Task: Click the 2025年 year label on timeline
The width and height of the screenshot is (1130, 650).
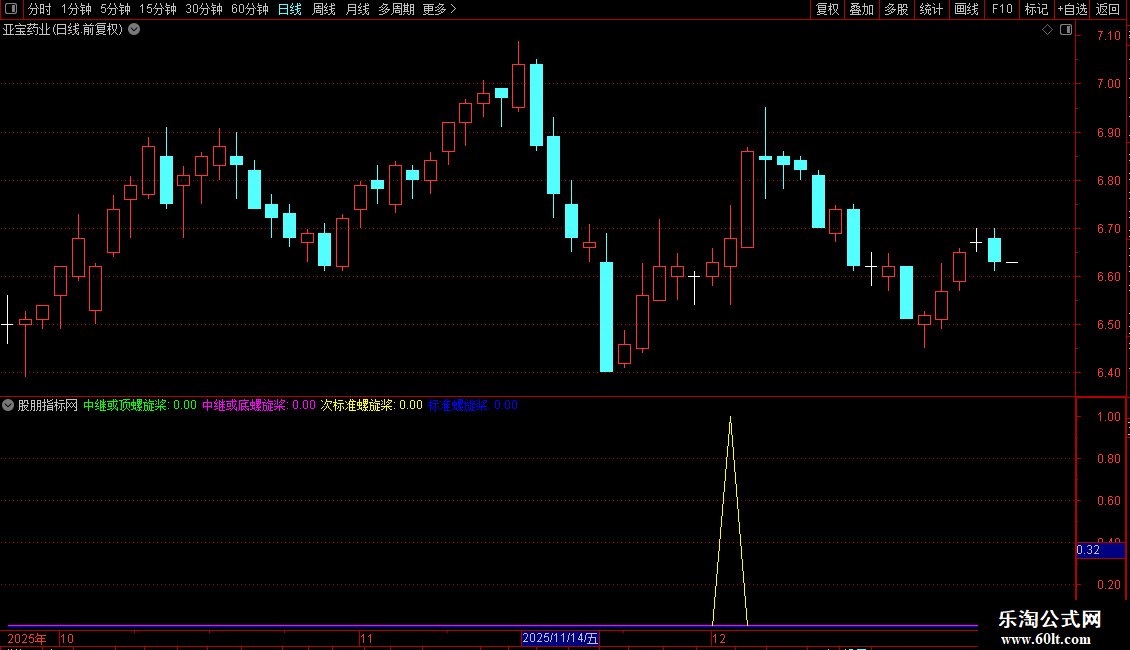Action: pyautogui.click(x=27, y=638)
